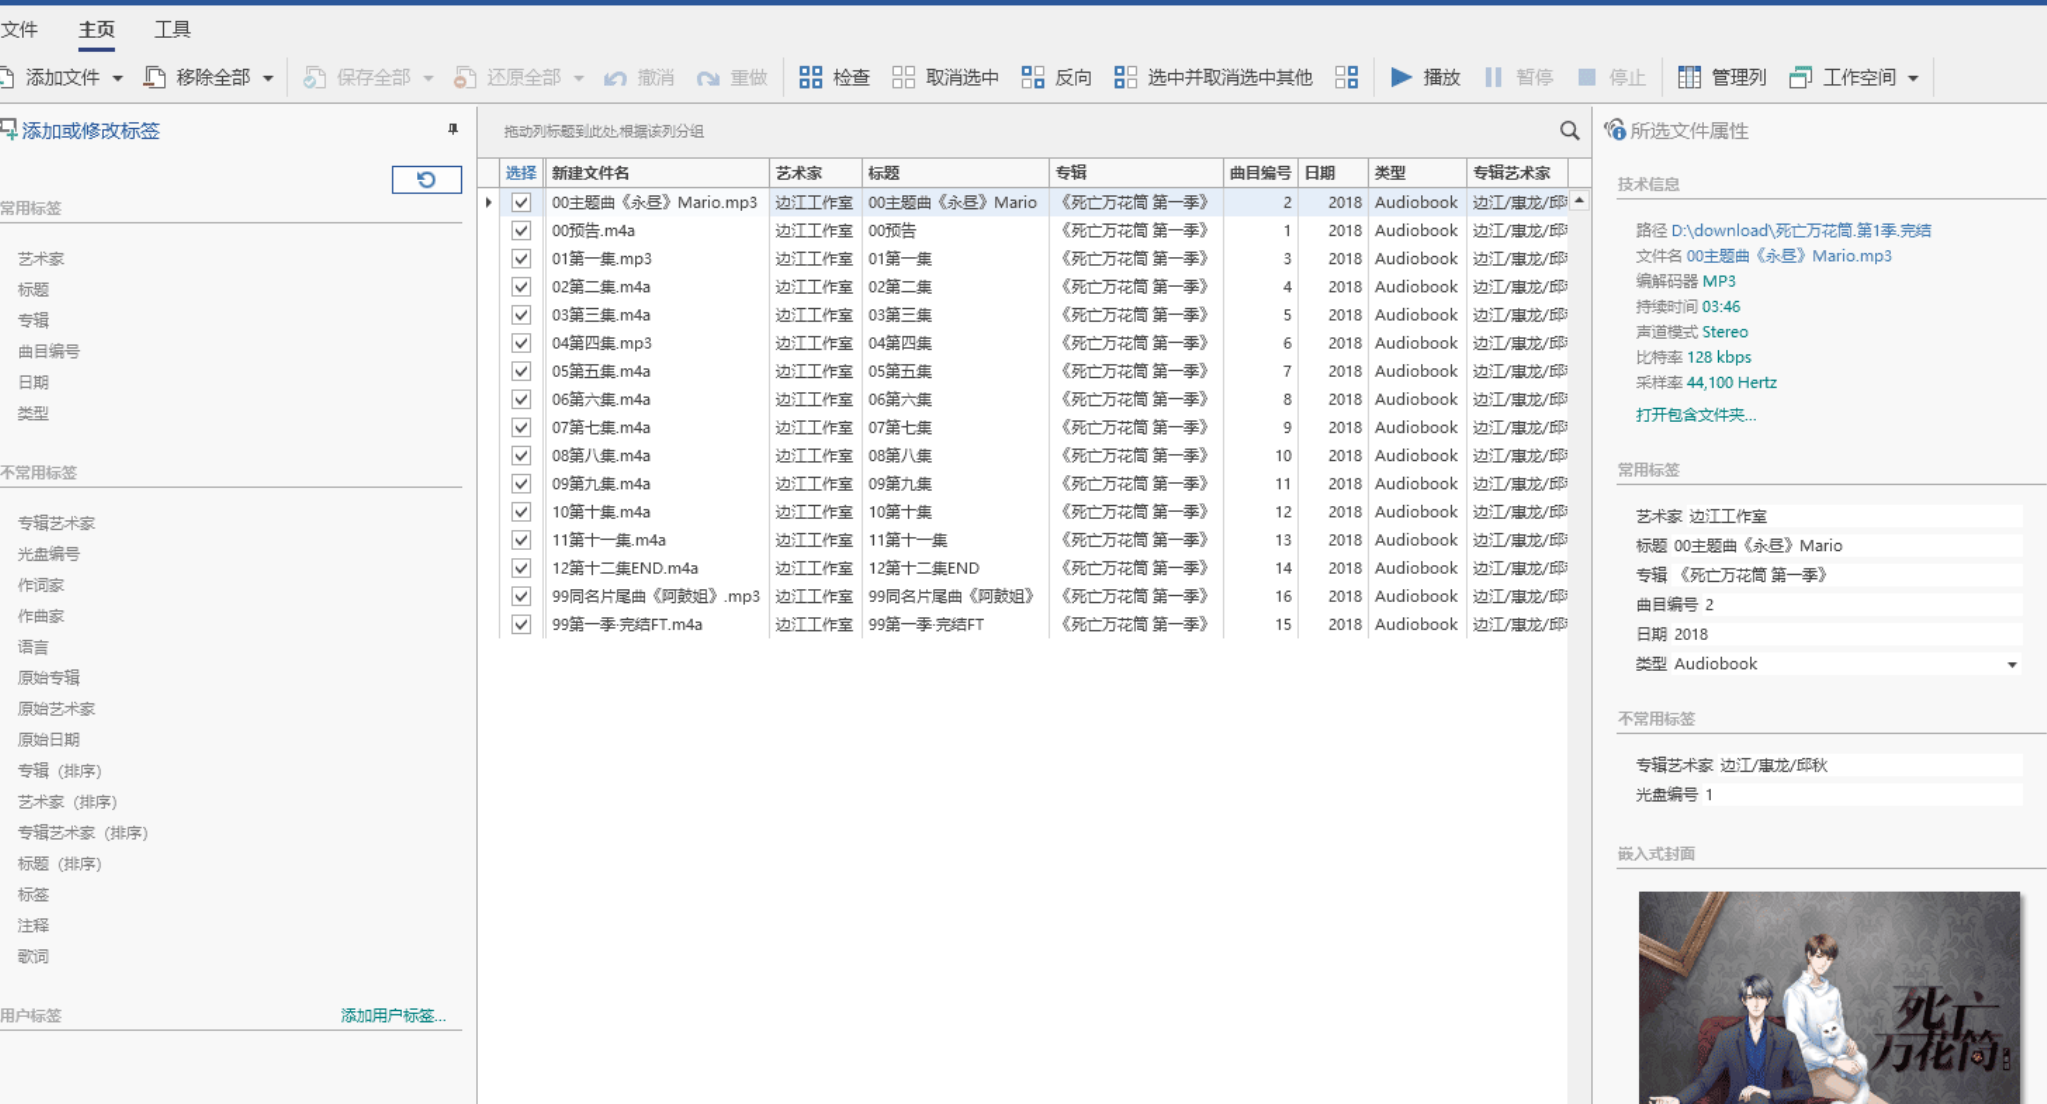Select the 曲目编号 tag in left panel

[49, 351]
